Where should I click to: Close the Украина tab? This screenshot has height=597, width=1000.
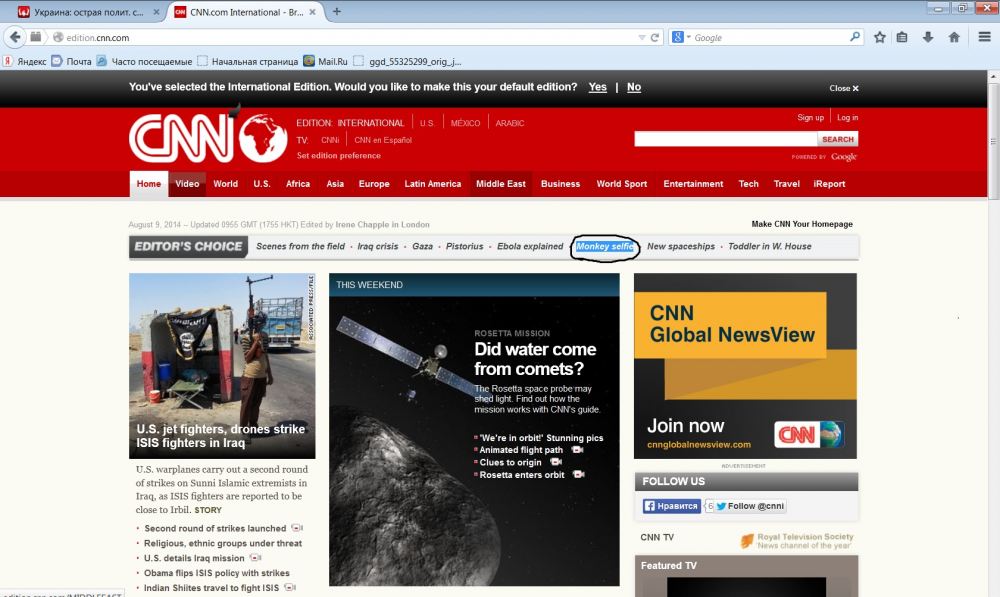[x=156, y=12]
